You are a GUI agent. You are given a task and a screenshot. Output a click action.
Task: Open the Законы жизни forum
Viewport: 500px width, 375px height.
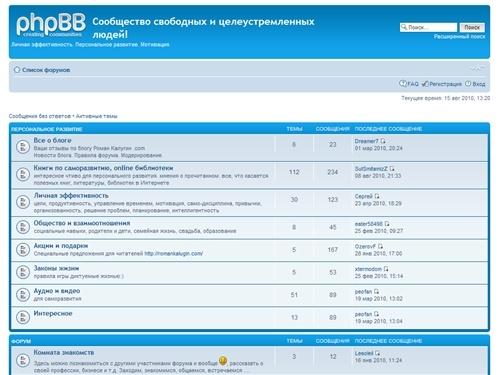coord(56,268)
